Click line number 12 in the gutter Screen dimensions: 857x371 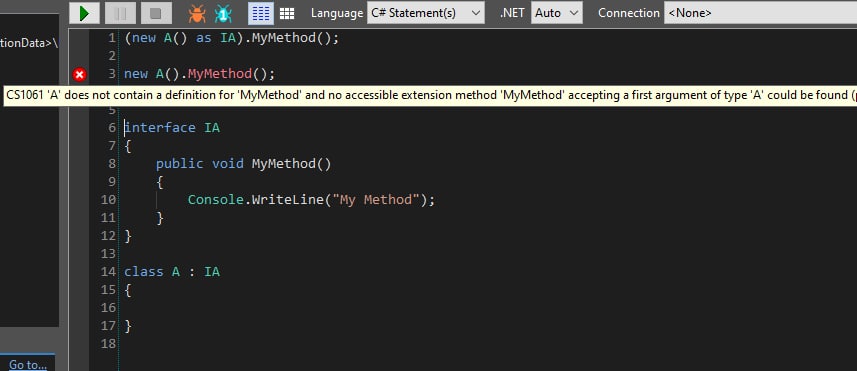pyautogui.click(x=108, y=236)
